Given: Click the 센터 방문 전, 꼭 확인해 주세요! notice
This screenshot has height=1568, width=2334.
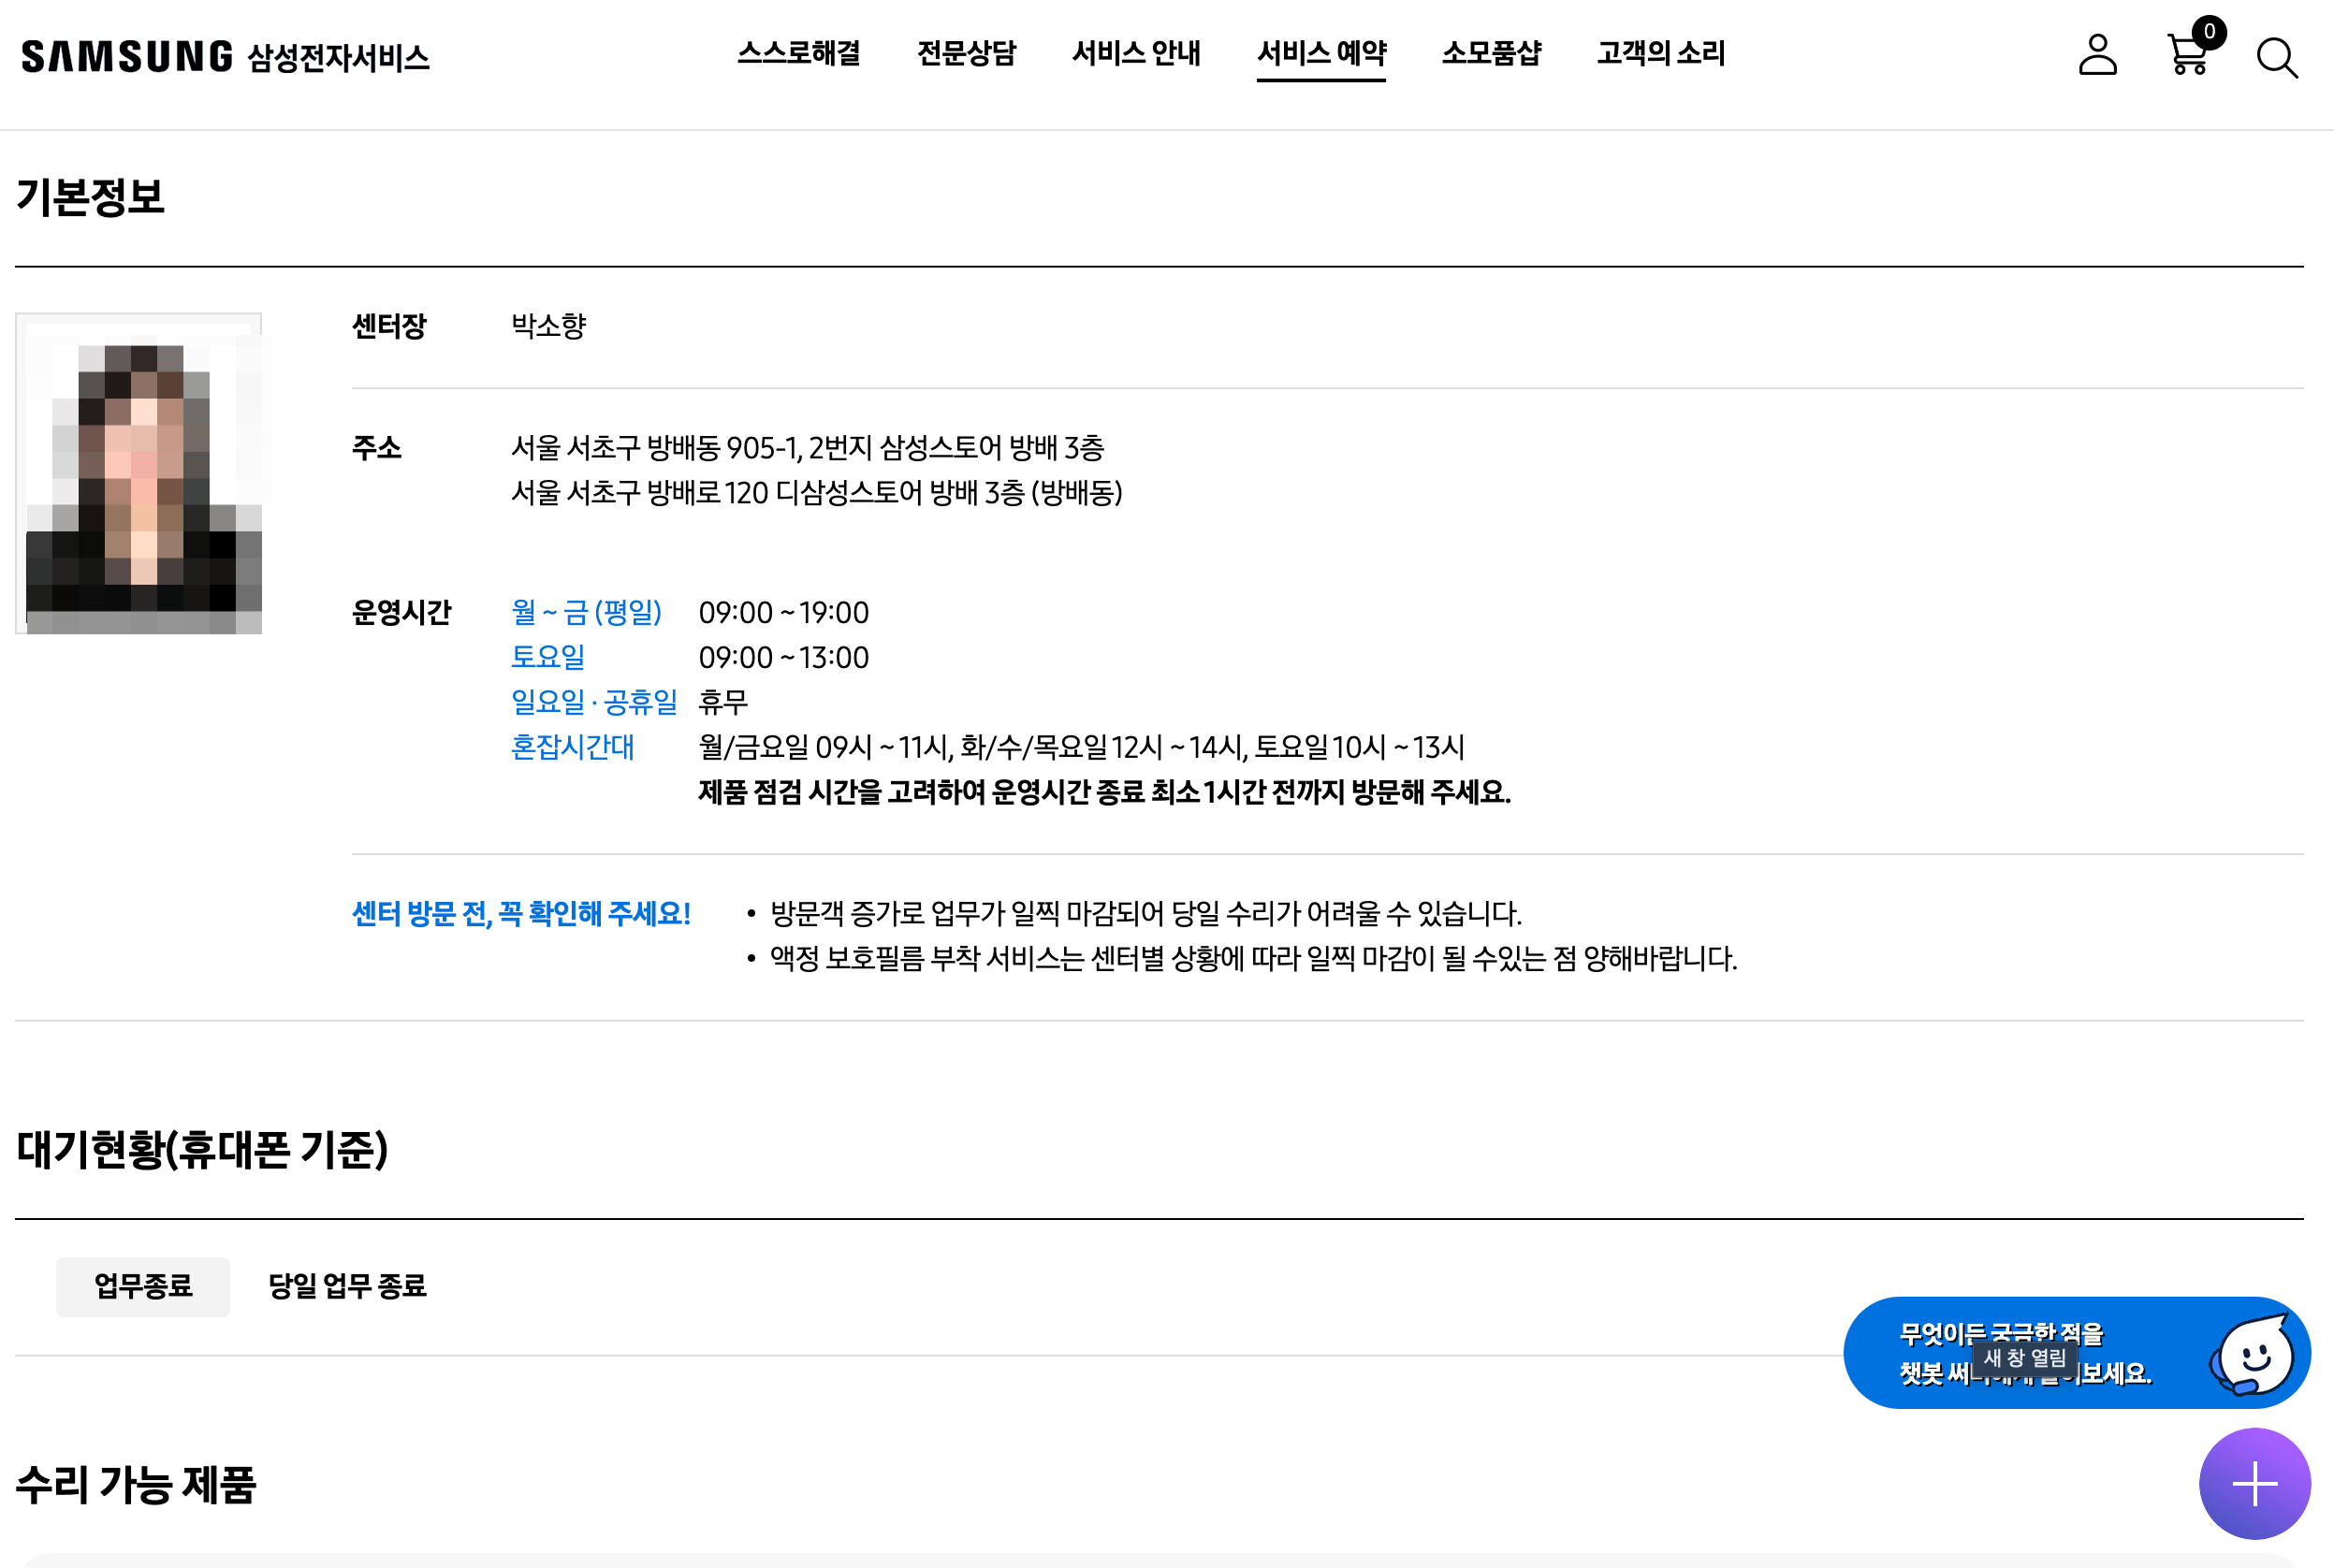Looking at the screenshot, I should point(521,913).
